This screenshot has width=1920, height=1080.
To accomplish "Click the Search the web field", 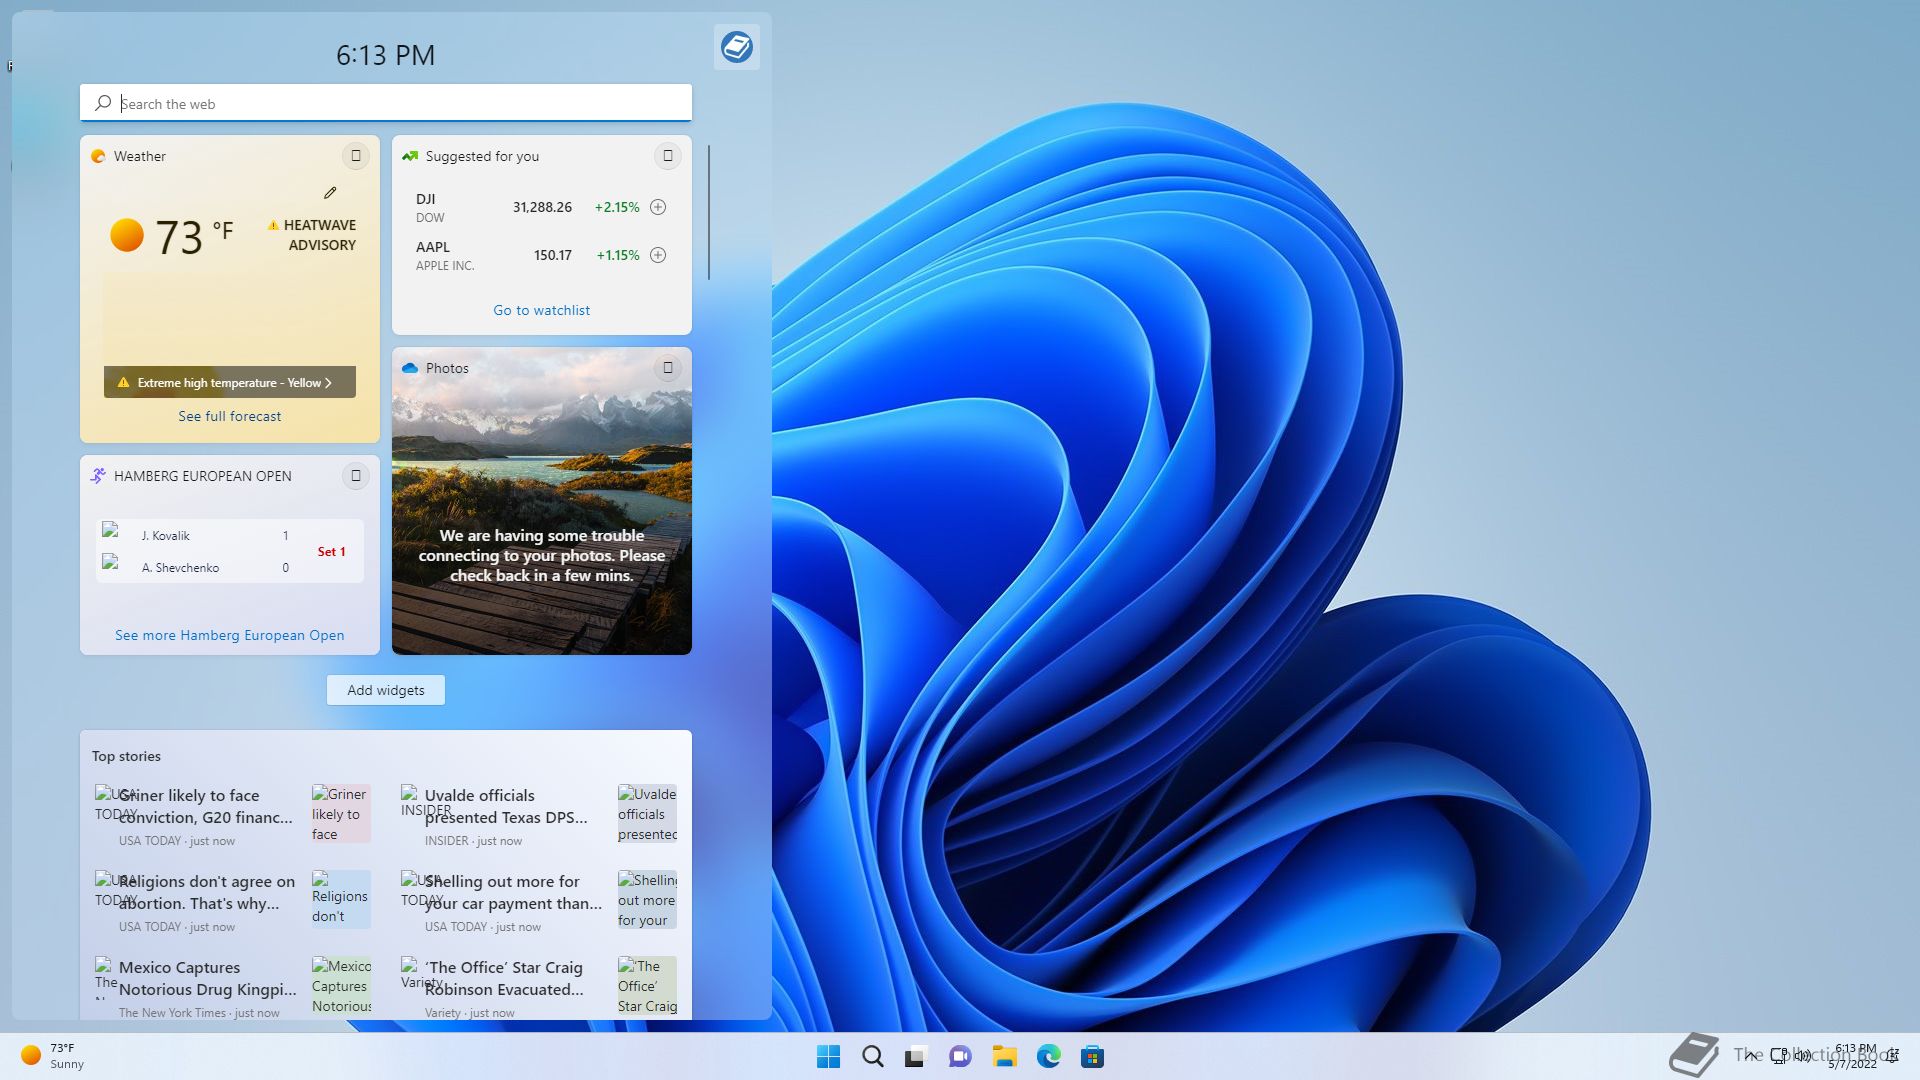I will click(386, 103).
